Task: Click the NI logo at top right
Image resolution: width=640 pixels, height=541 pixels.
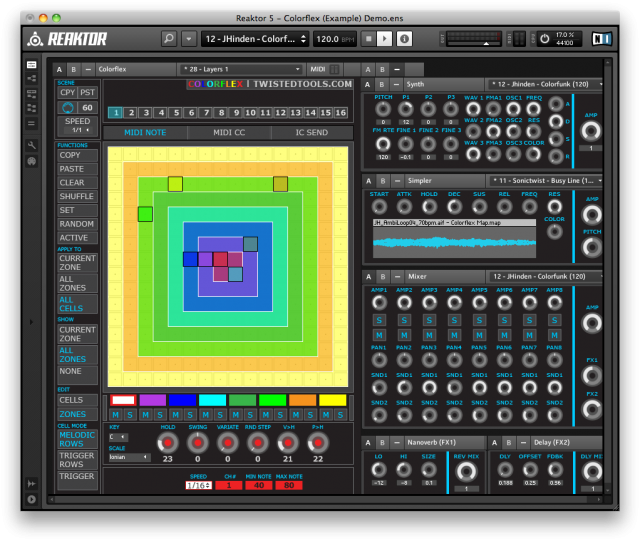Action: click(600, 39)
